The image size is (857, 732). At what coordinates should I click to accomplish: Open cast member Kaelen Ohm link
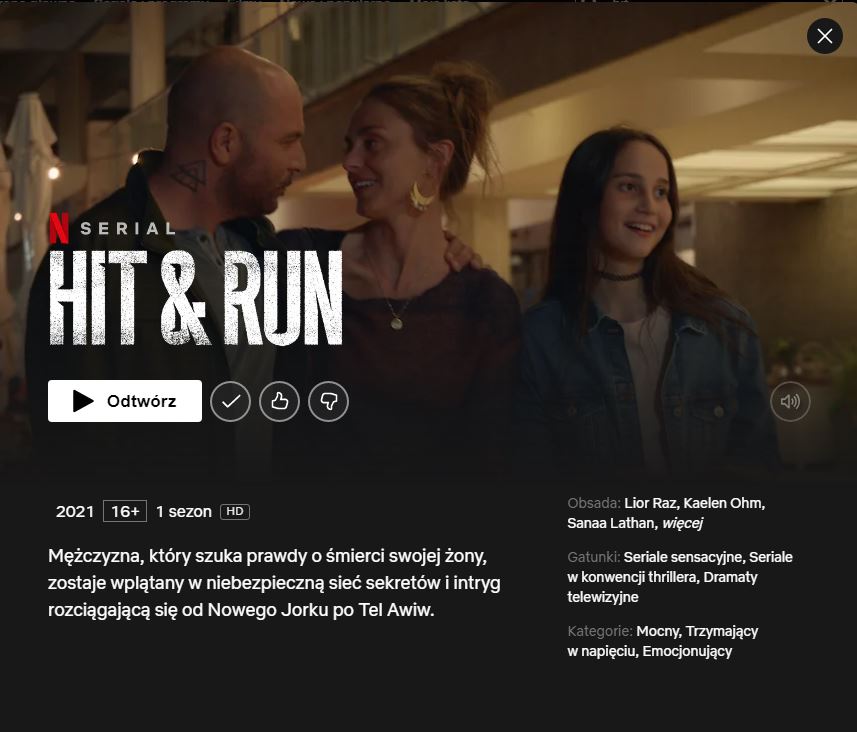pos(724,503)
